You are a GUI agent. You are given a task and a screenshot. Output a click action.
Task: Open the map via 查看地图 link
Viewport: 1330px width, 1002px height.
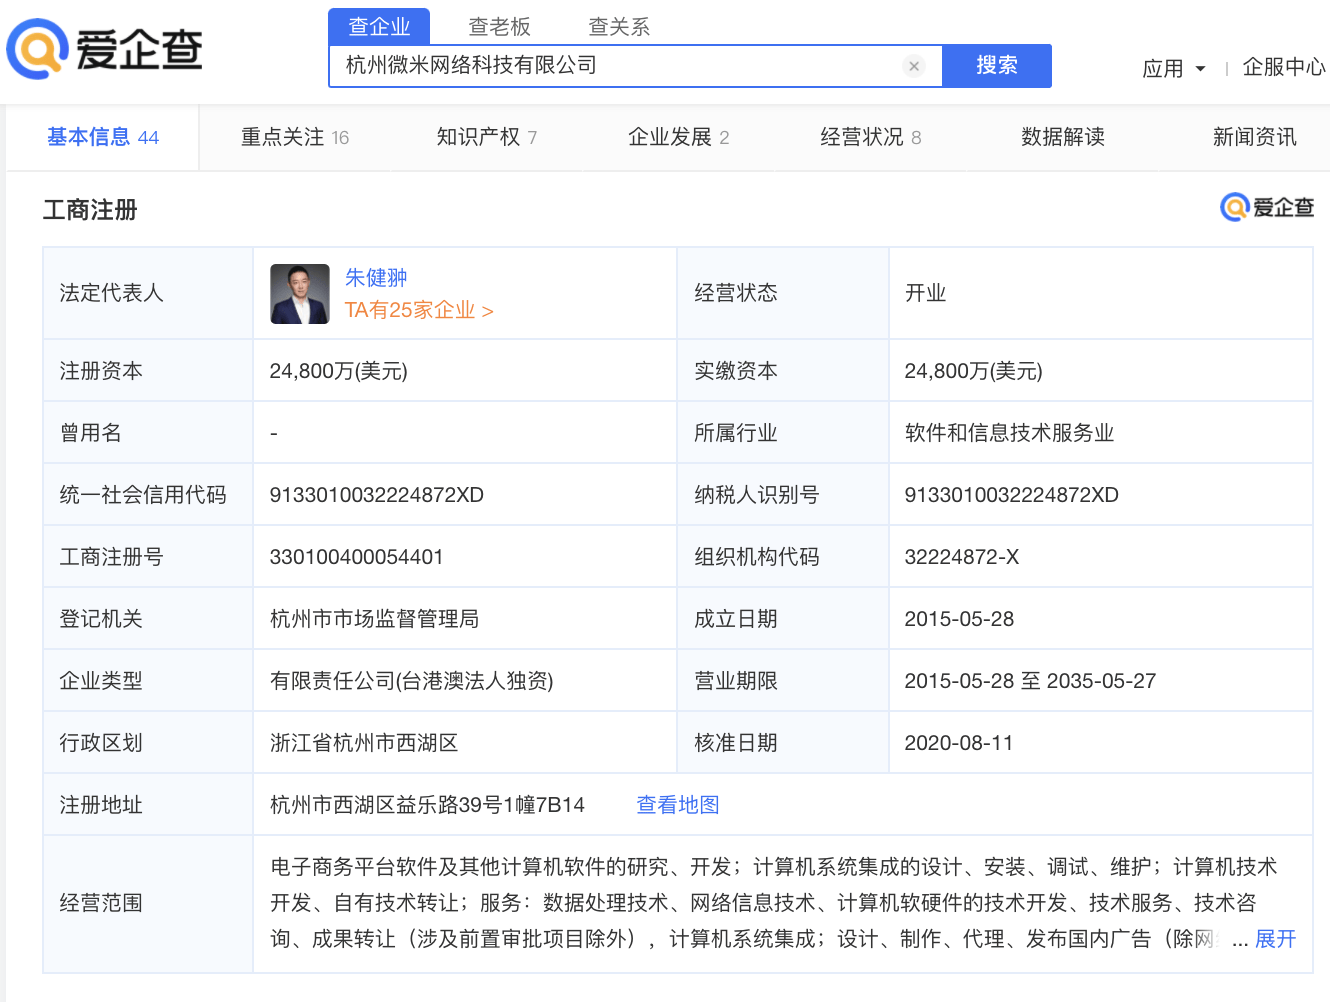677,804
